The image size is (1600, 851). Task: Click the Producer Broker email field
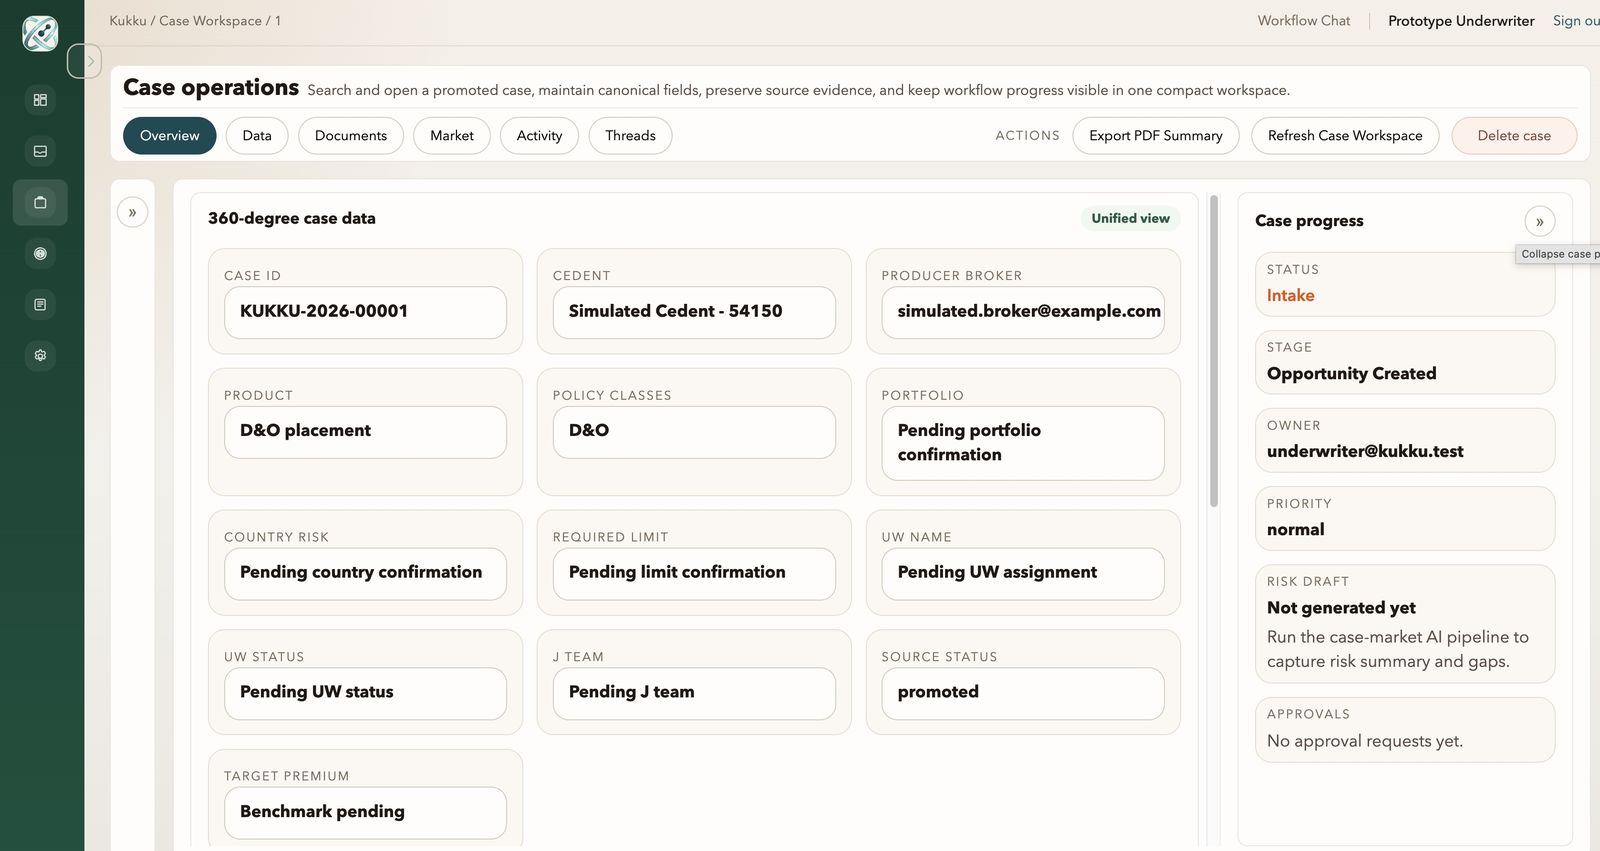(x=1023, y=312)
